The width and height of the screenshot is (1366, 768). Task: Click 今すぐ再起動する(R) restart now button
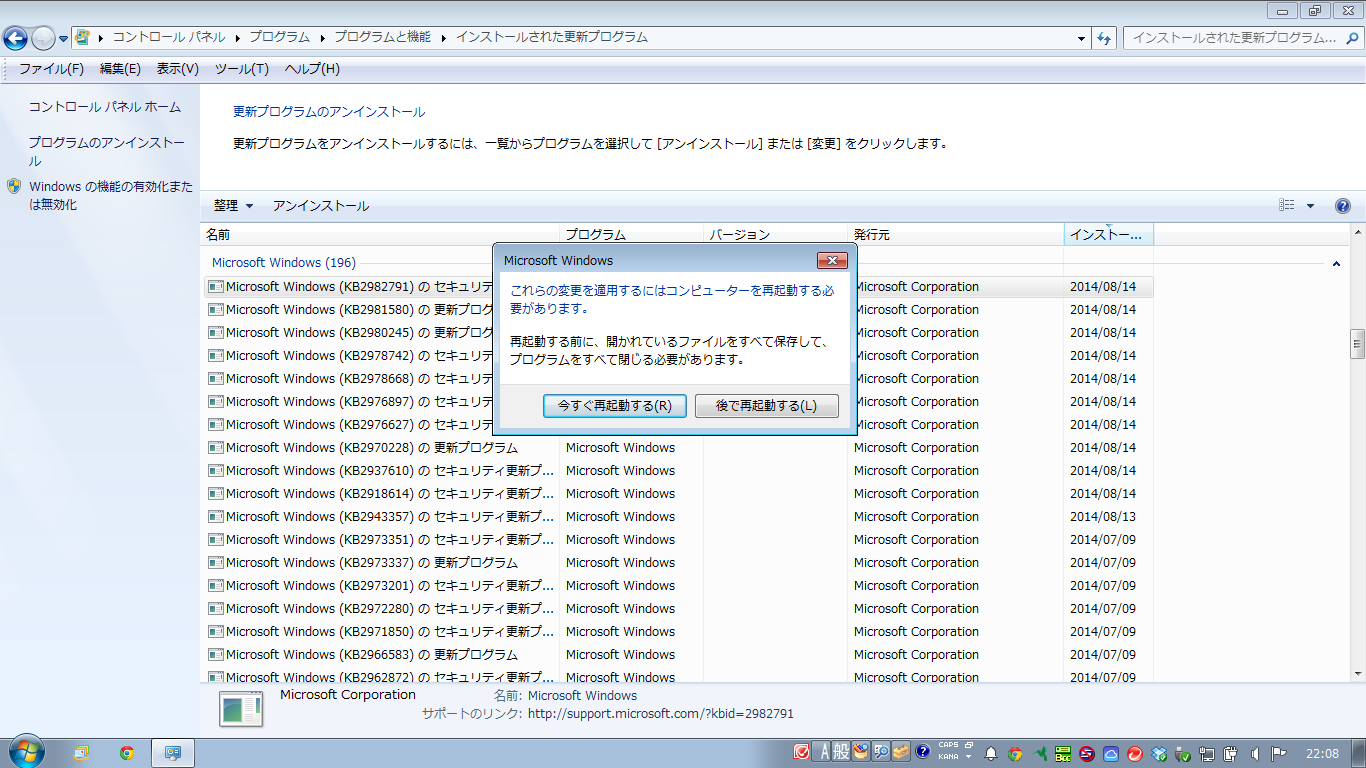(x=615, y=406)
